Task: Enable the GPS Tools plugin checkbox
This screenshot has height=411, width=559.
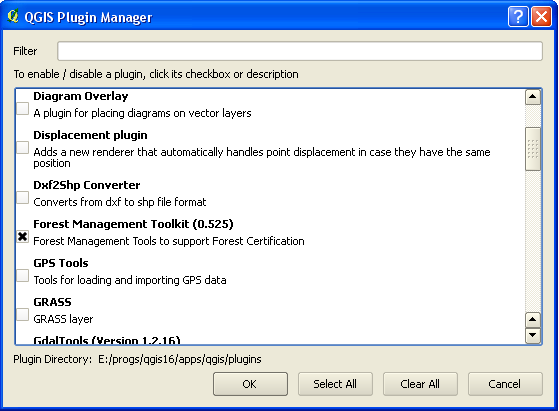Action: pyautogui.click(x=22, y=276)
